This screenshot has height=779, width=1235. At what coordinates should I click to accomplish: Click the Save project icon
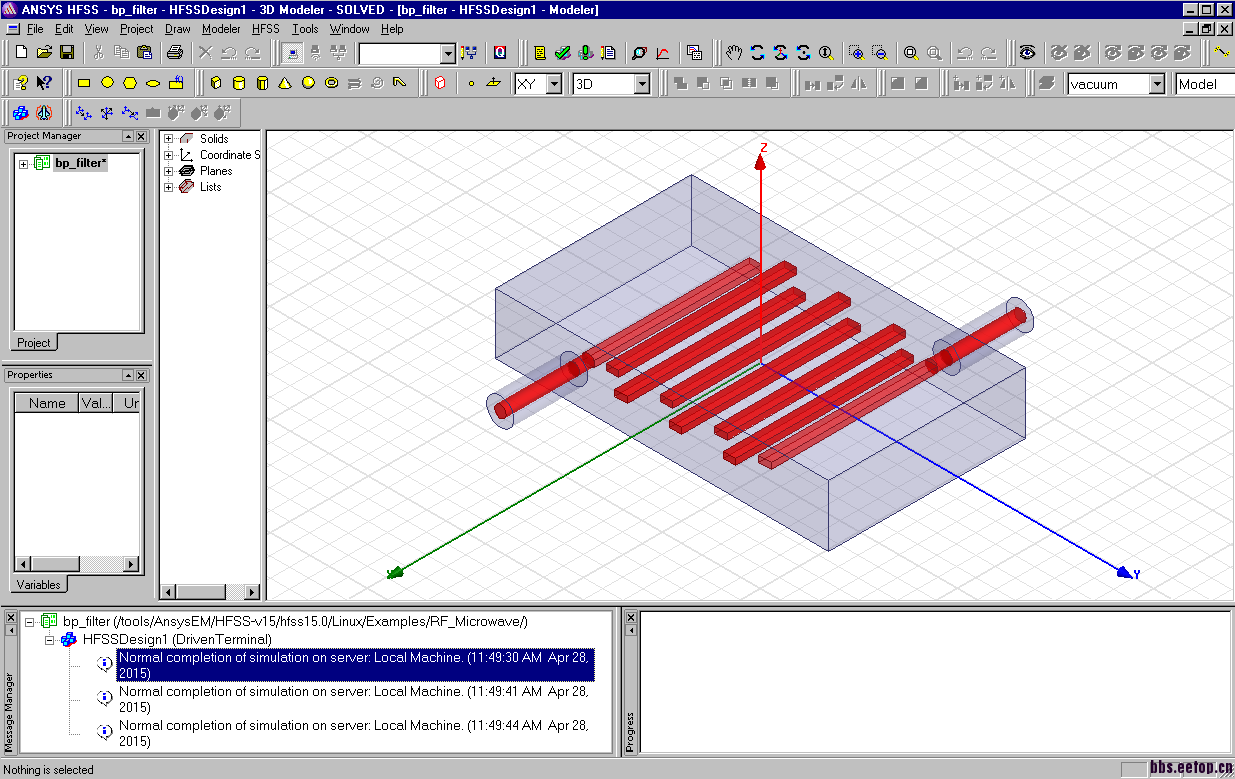pyautogui.click(x=67, y=53)
